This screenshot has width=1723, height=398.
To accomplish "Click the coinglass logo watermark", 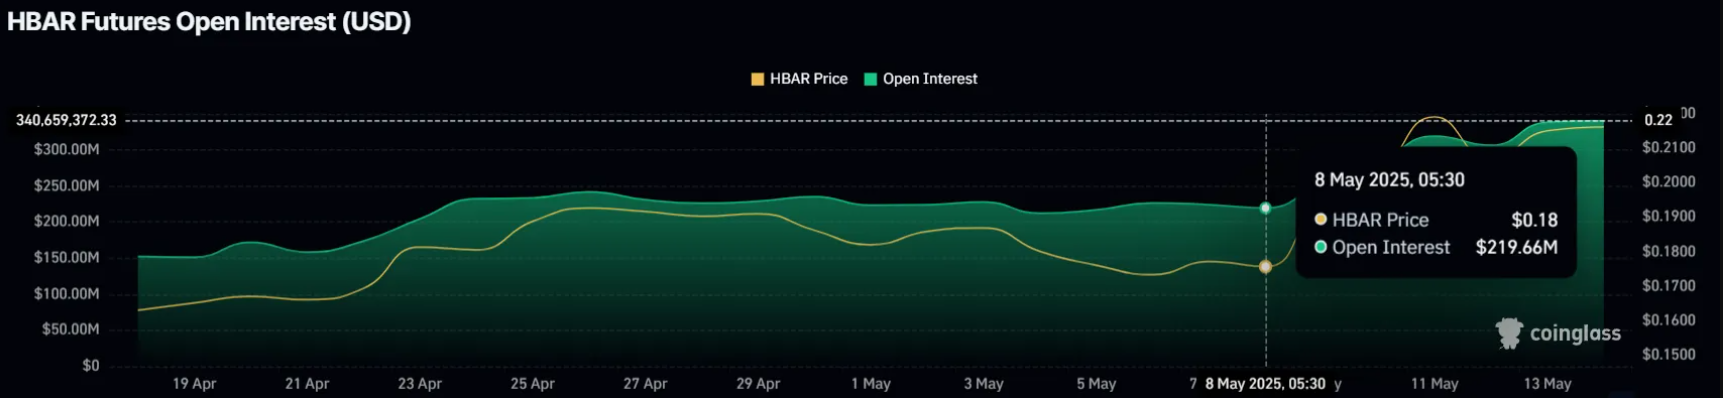I will pos(1558,333).
